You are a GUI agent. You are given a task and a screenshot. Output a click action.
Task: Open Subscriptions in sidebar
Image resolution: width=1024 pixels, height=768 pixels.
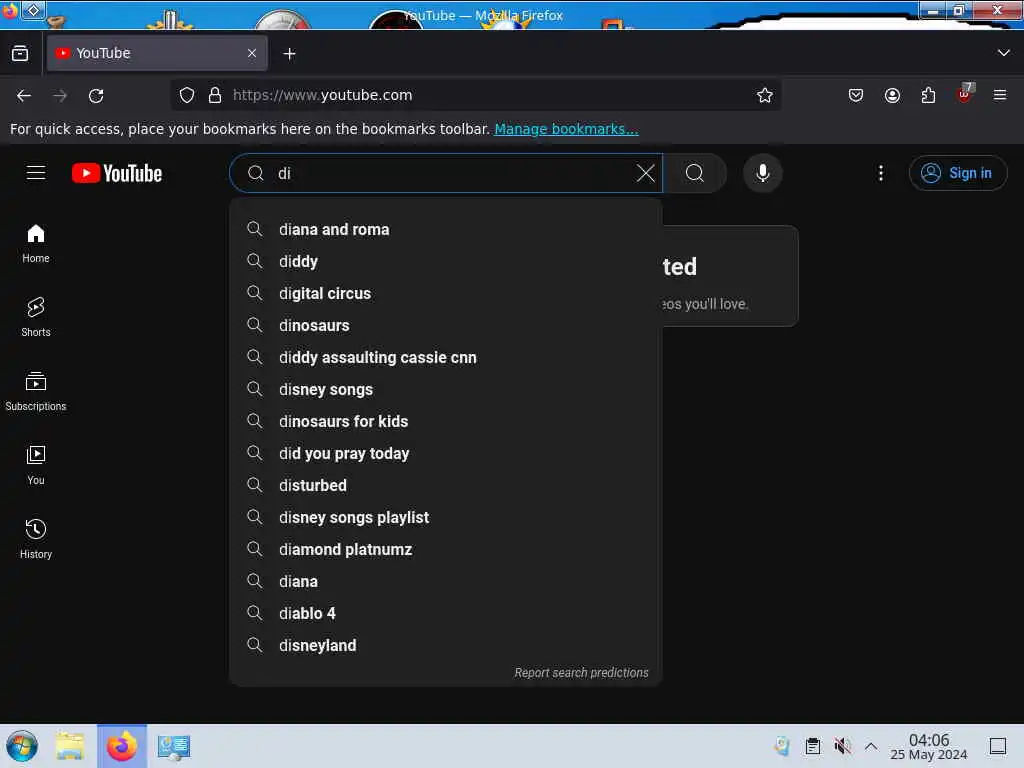coord(36,391)
